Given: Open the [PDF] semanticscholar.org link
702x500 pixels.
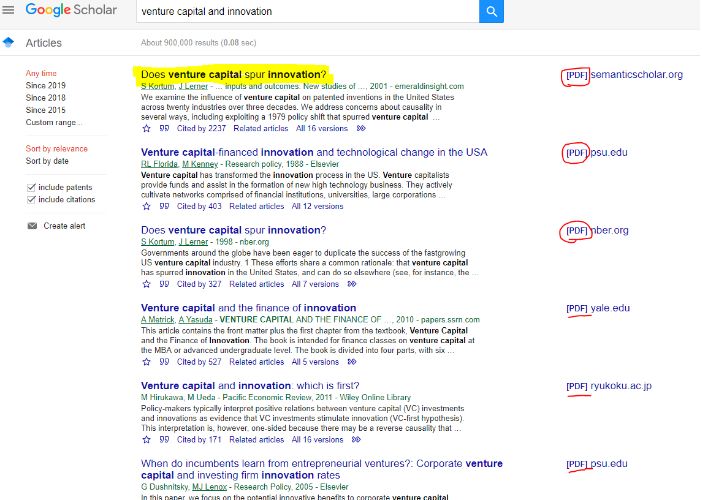Looking at the screenshot, I should click(624, 75).
